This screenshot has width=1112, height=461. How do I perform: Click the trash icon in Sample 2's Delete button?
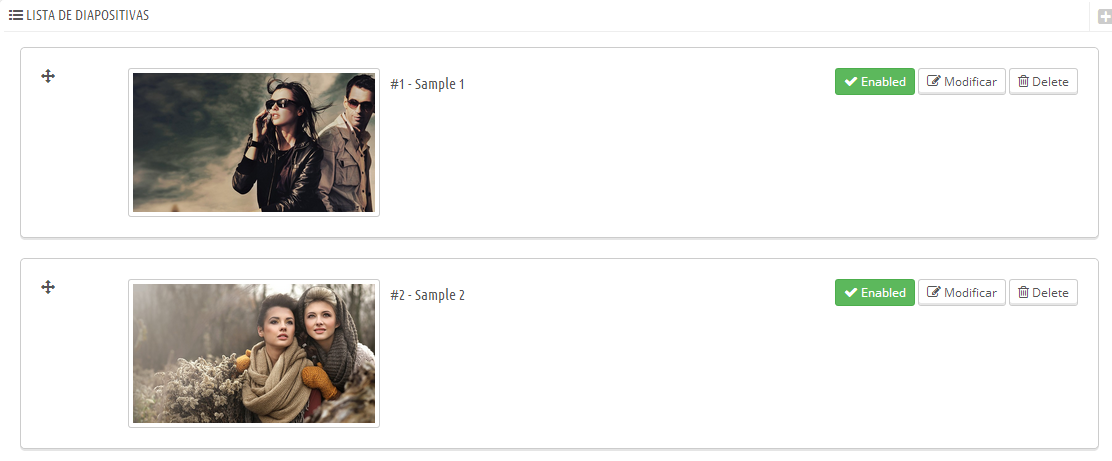coord(1023,292)
